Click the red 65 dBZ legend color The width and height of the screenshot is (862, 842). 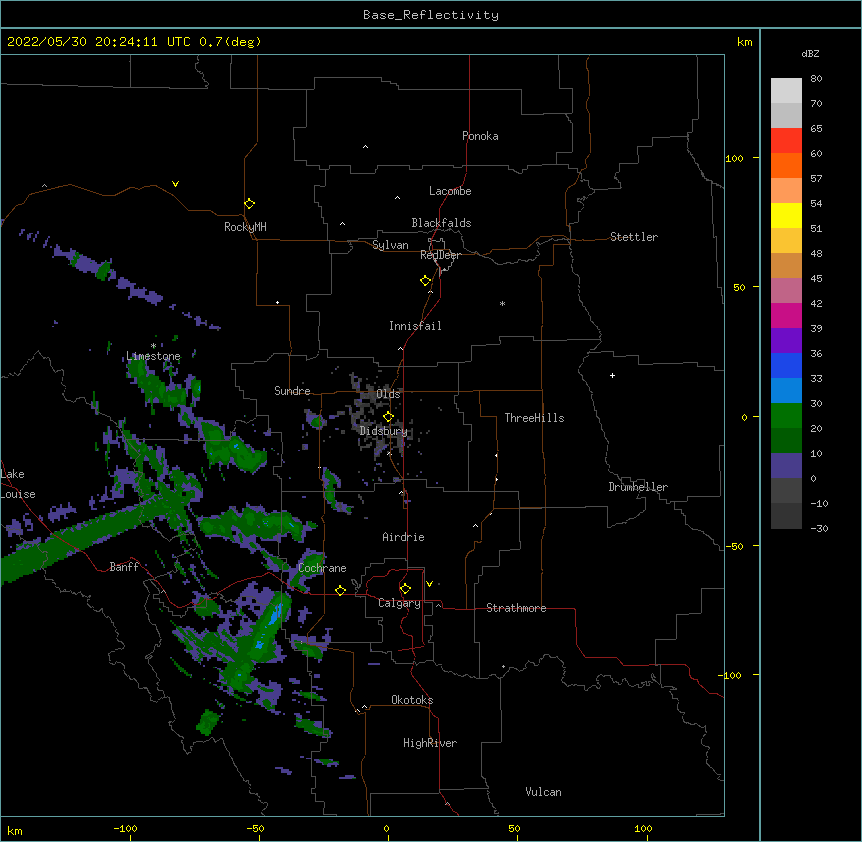(786, 140)
